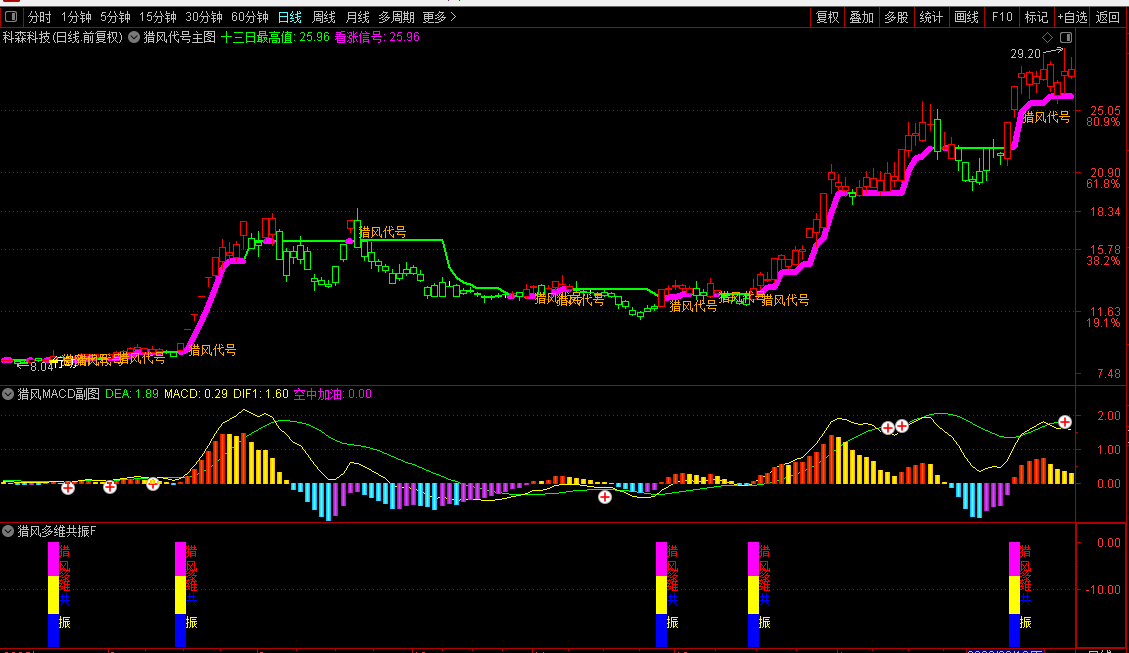The width and height of the screenshot is (1129, 653).
Task: Open the 更多 periods dropdown
Action: 439,17
